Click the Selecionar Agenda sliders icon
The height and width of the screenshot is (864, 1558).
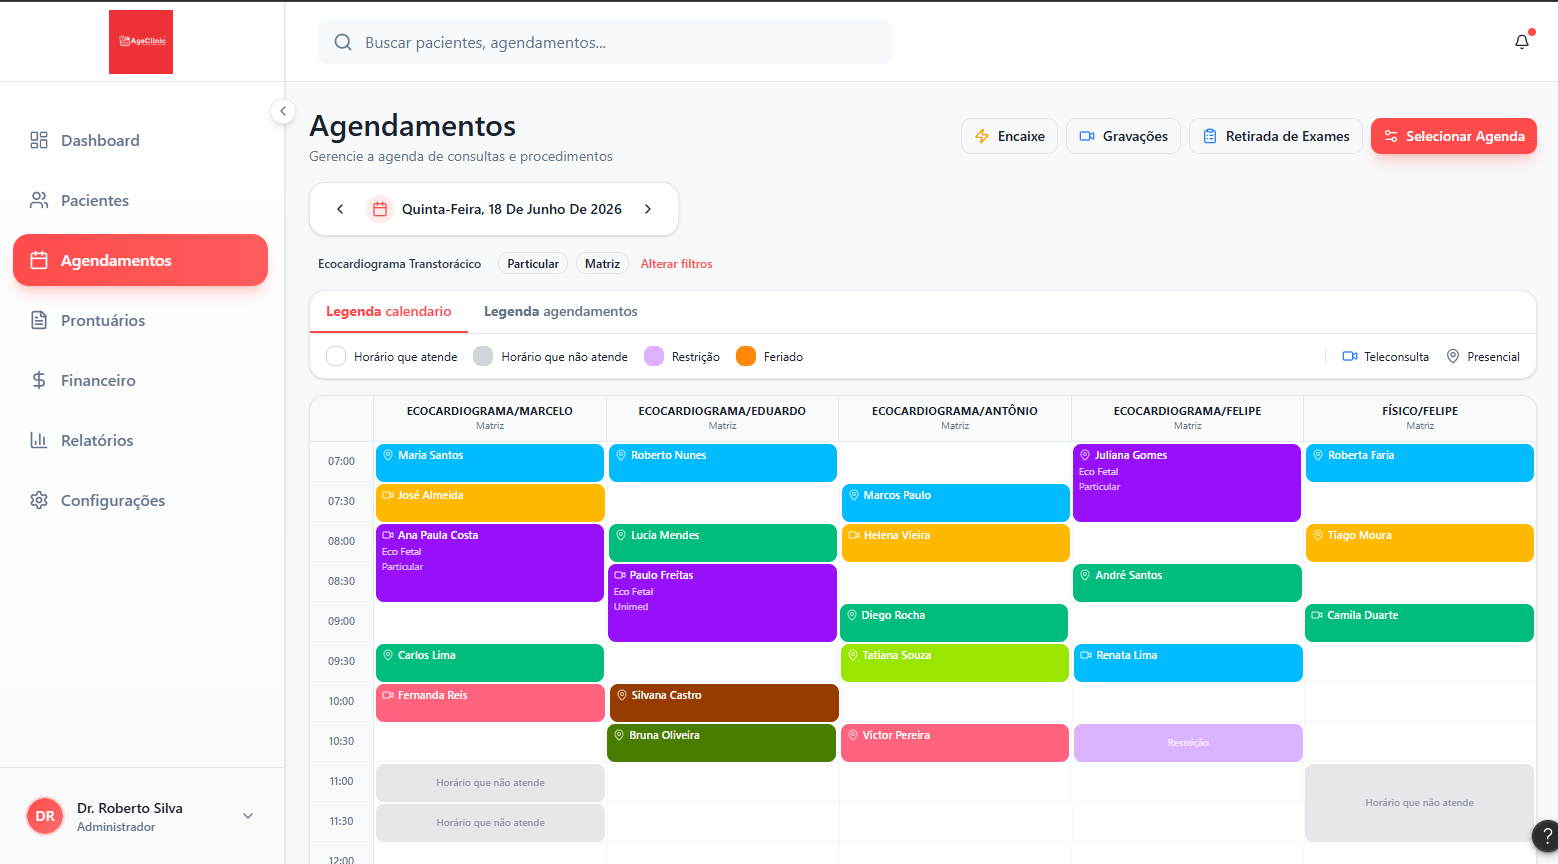coord(1391,136)
